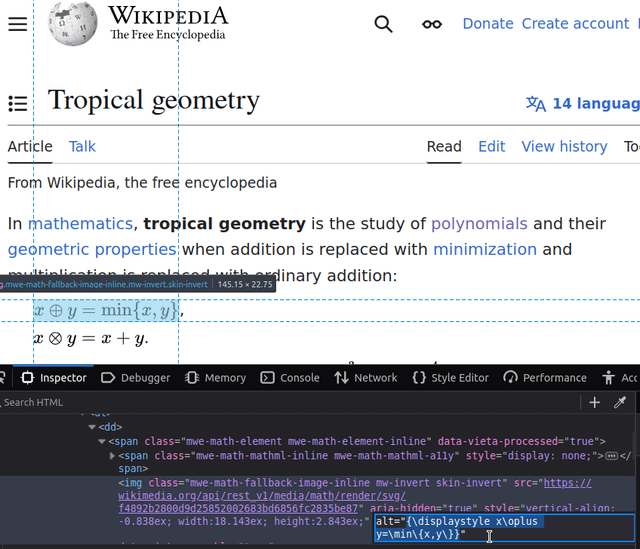Open the Style Editor tab
This screenshot has height=549, width=640.
450,377
